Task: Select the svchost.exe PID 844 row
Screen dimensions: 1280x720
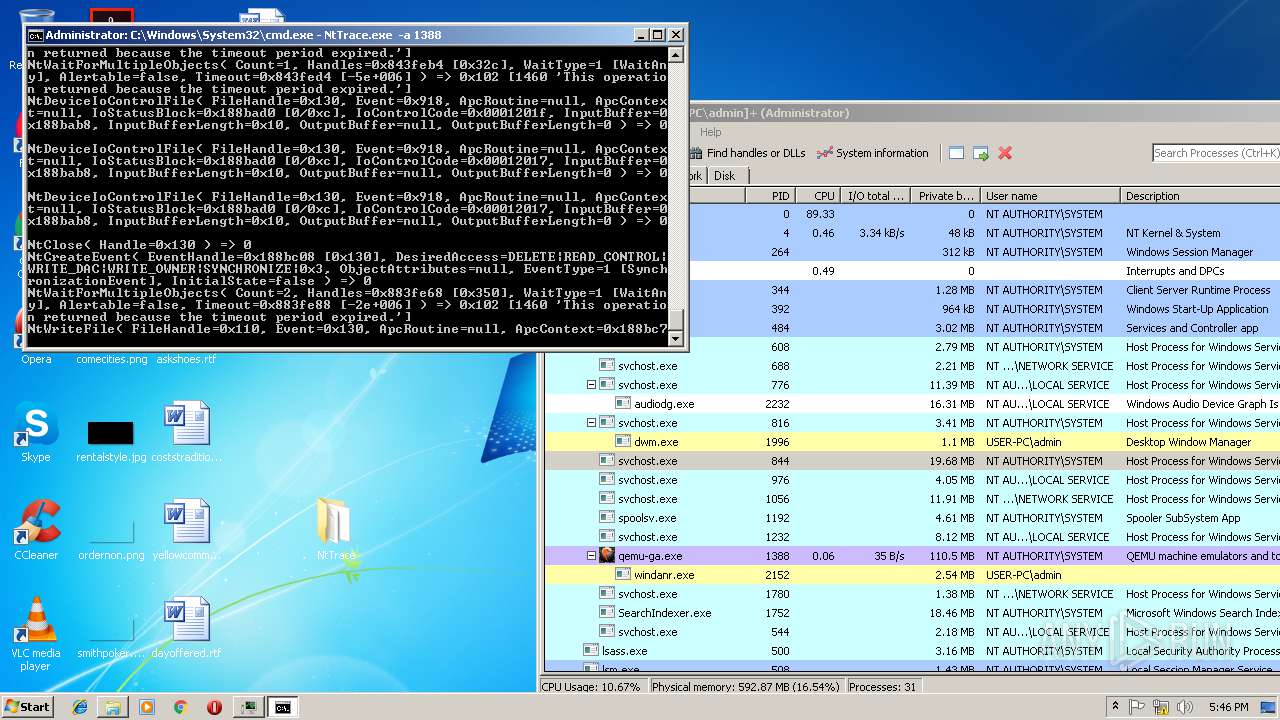Action: pyautogui.click(x=912, y=461)
